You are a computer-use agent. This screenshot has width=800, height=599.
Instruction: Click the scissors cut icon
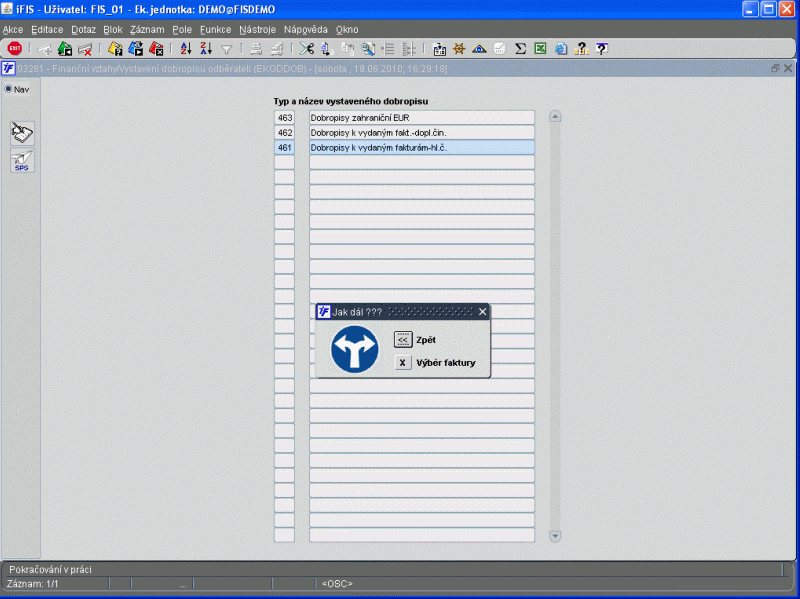[307, 48]
